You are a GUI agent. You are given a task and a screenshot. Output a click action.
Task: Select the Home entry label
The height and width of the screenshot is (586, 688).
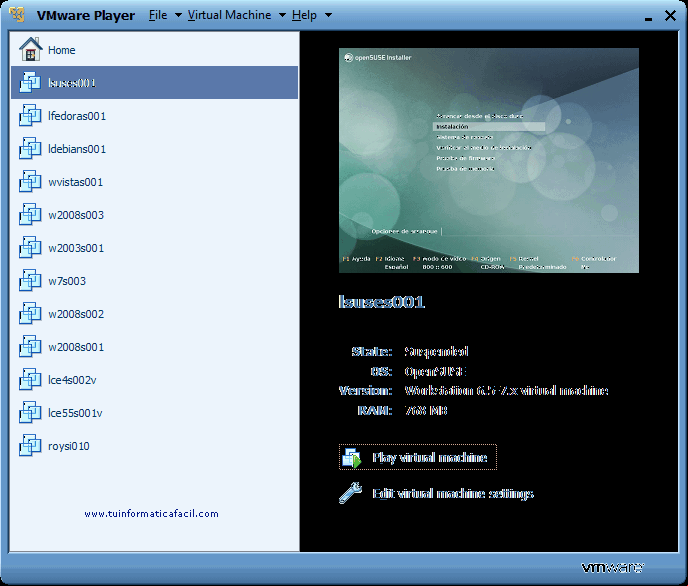(x=61, y=50)
